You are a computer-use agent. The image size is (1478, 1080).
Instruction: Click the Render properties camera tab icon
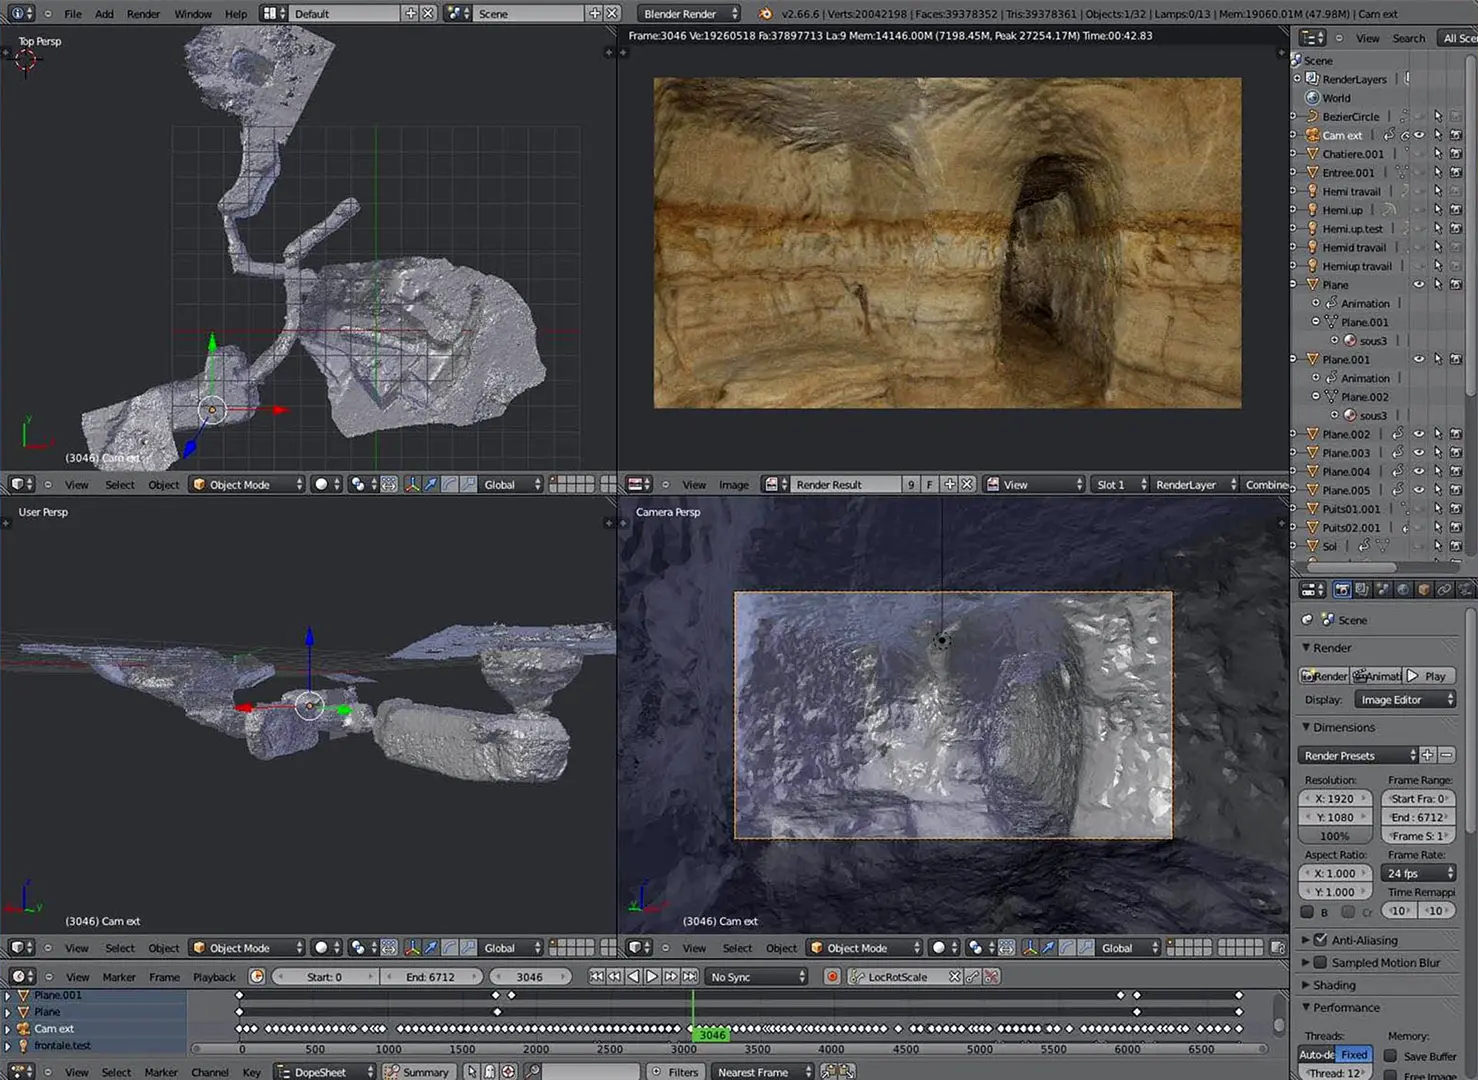pyautogui.click(x=1342, y=591)
